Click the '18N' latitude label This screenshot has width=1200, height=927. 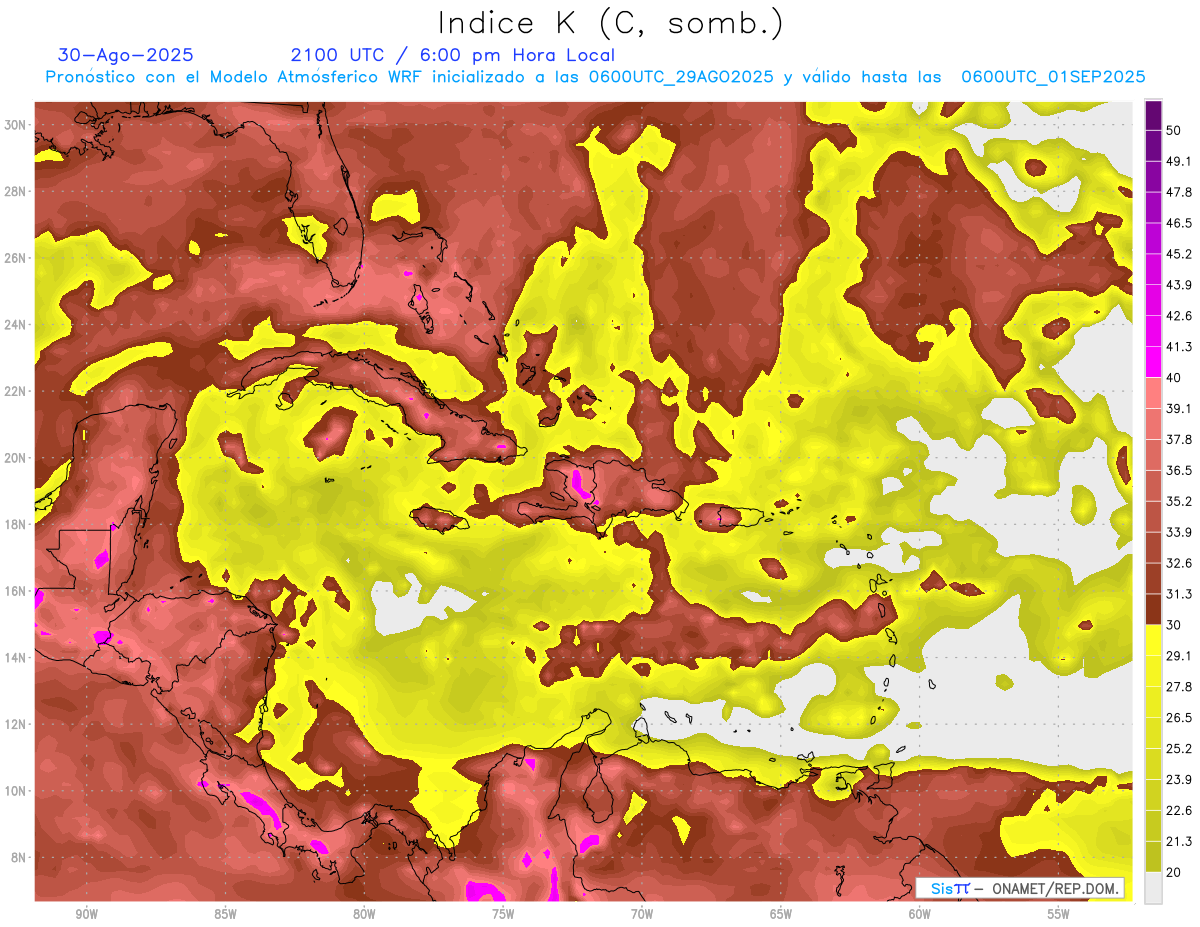15,524
